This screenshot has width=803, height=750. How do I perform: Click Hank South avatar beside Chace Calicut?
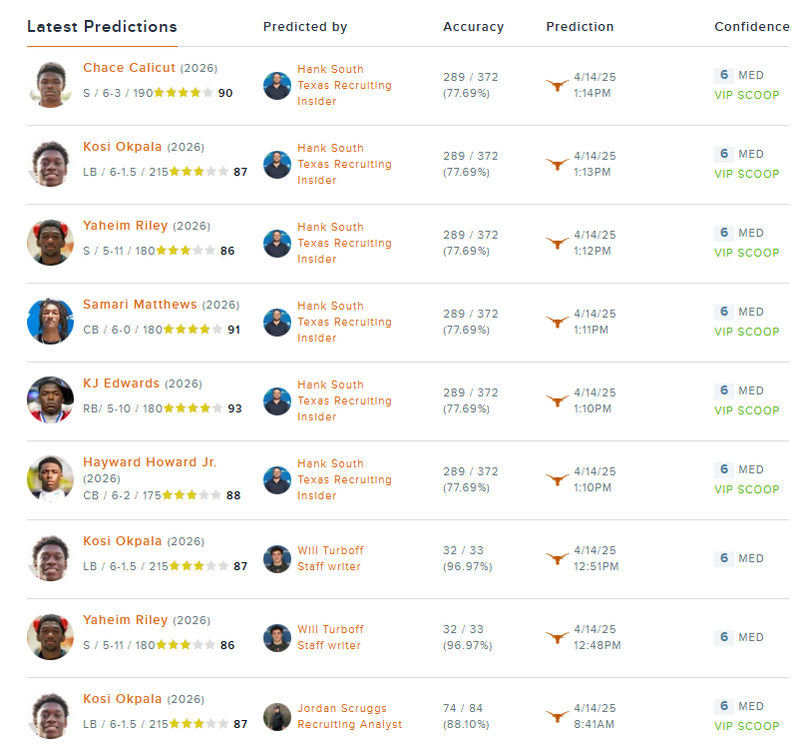click(277, 85)
